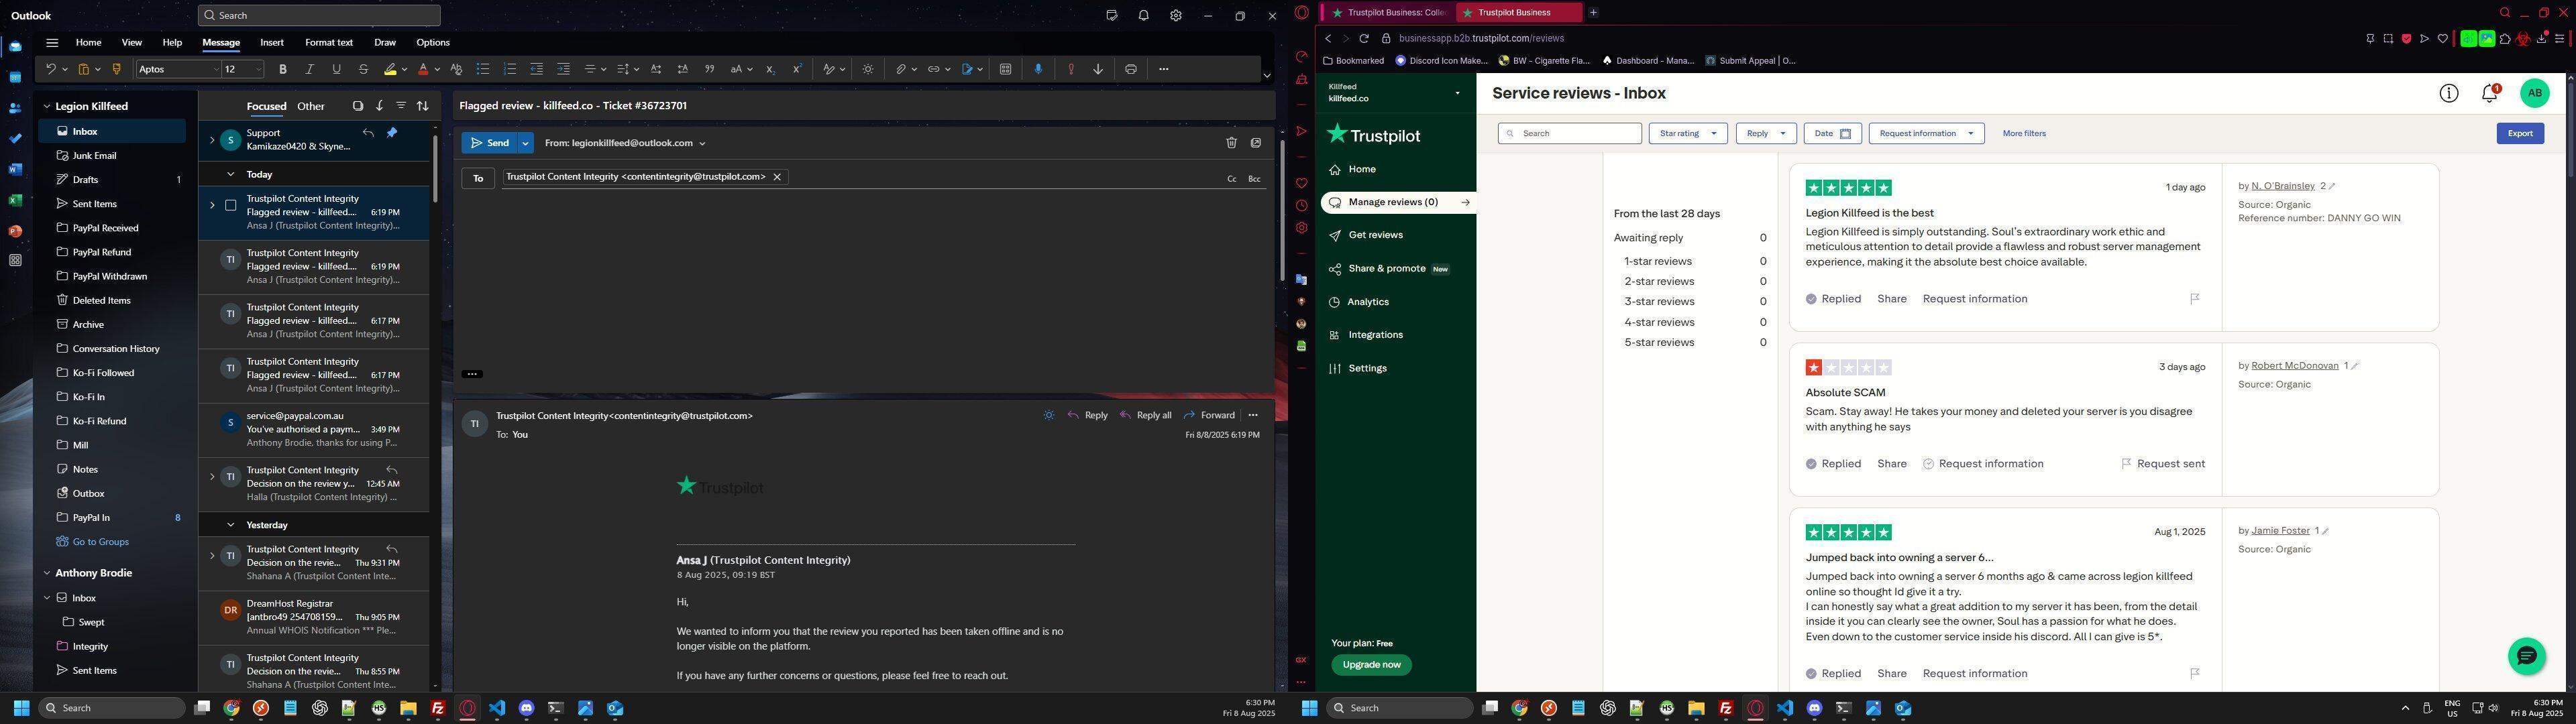Image resolution: width=2576 pixels, height=724 pixels.
Task: Mark message as low importance
Action: pos(1098,69)
